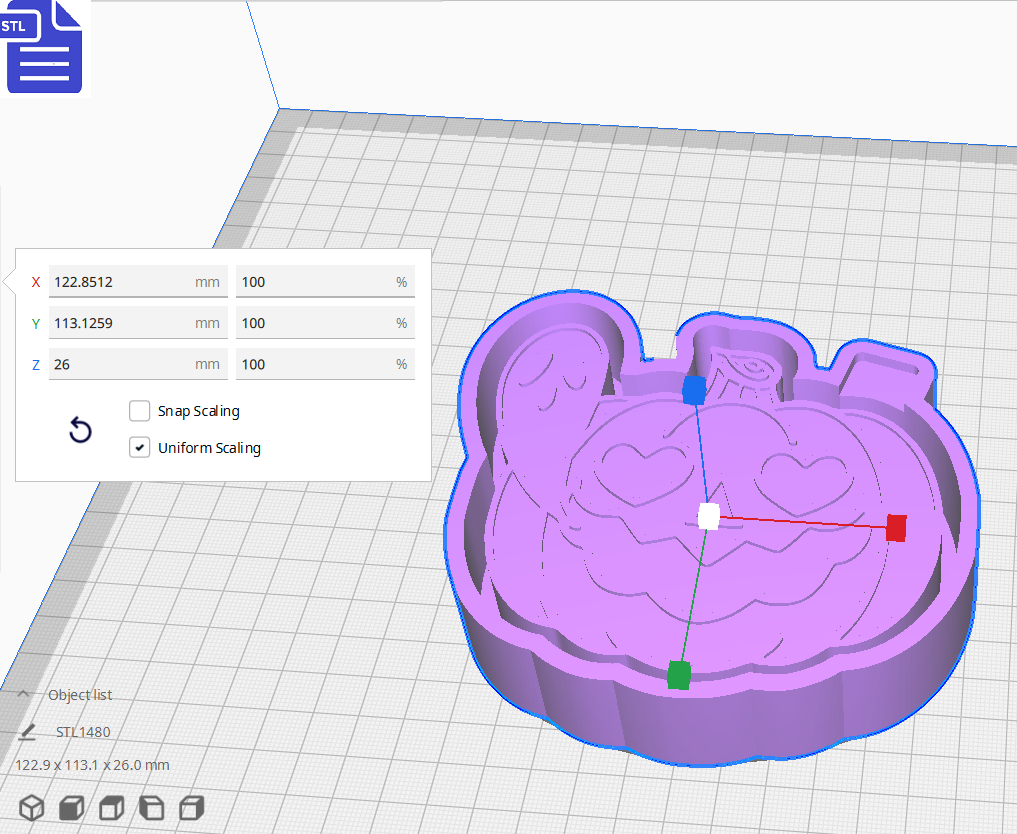Viewport: 1017px width, 834px height.
Task: Click the white center uniform scale handle
Action: tap(706, 516)
